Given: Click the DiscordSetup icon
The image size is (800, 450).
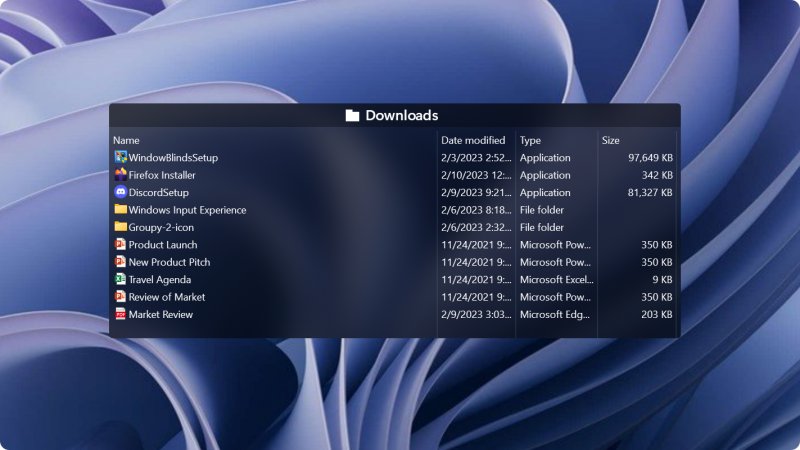Looking at the screenshot, I should click(120, 192).
